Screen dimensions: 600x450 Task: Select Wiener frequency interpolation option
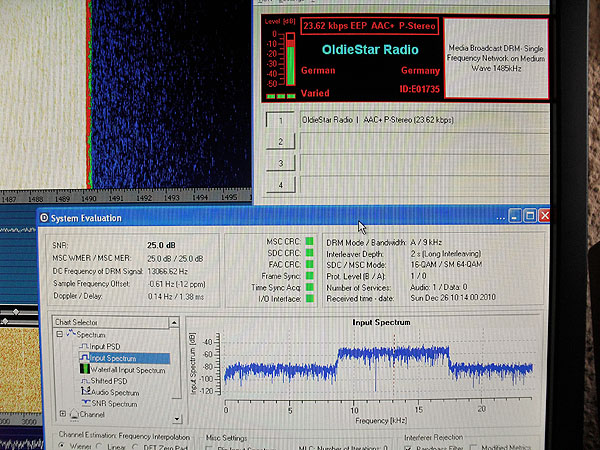point(62,446)
